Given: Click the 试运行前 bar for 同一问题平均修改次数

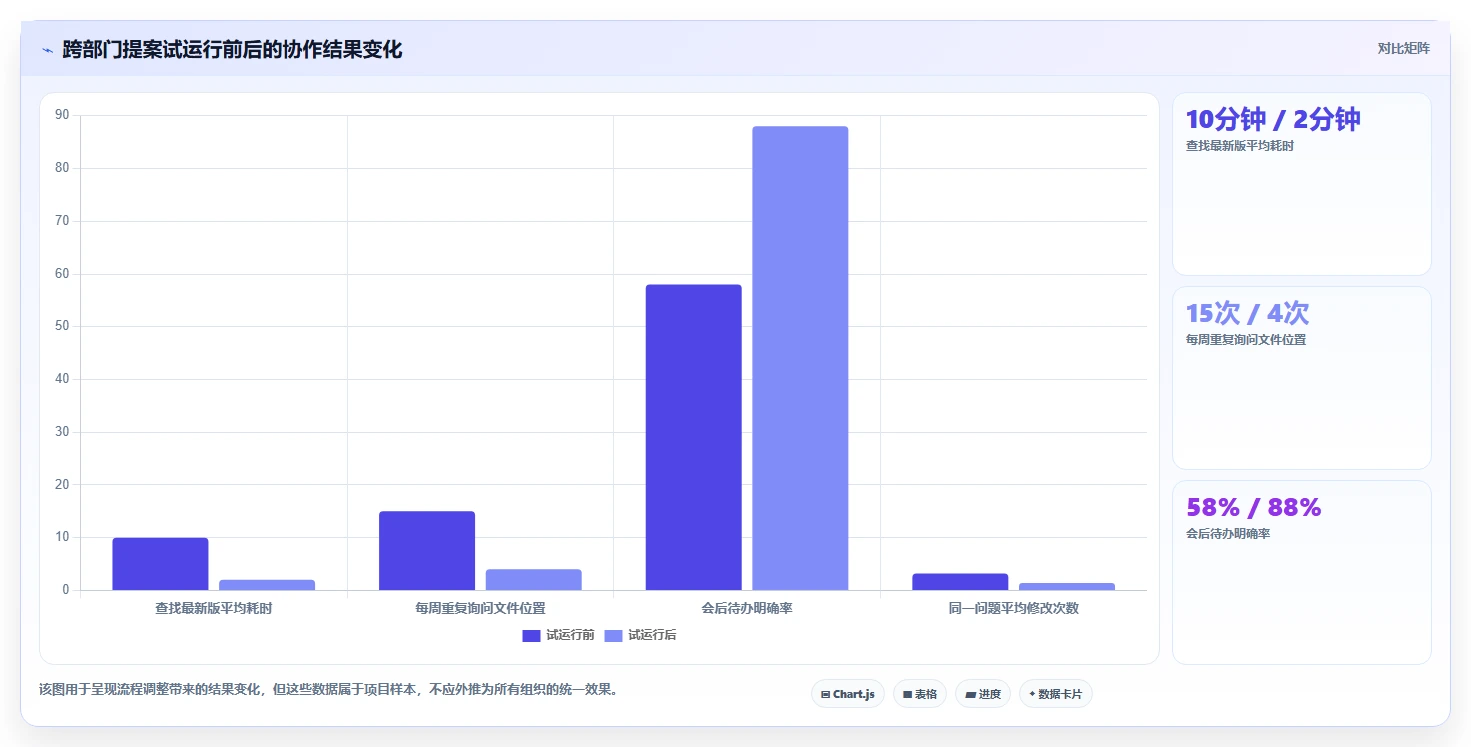Looking at the screenshot, I should pyautogui.click(x=960, y=582).
